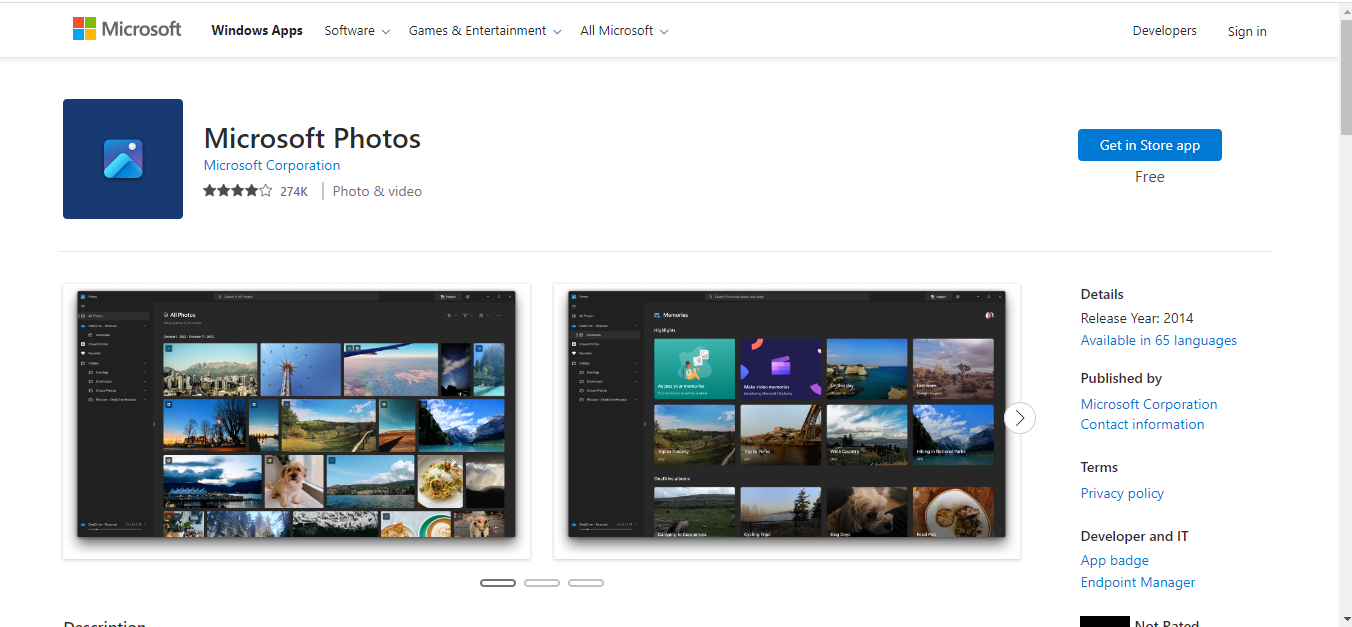Select the third carousel page indicator

pyautogui.click(x=586, y=583)
